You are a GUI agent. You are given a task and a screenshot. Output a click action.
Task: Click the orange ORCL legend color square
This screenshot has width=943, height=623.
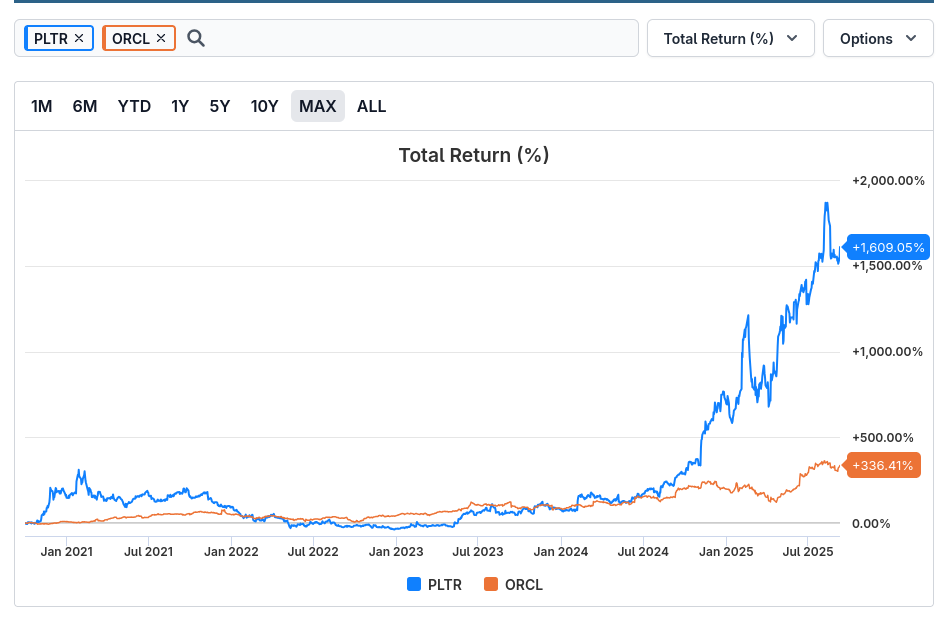click(x=491, y=584)
